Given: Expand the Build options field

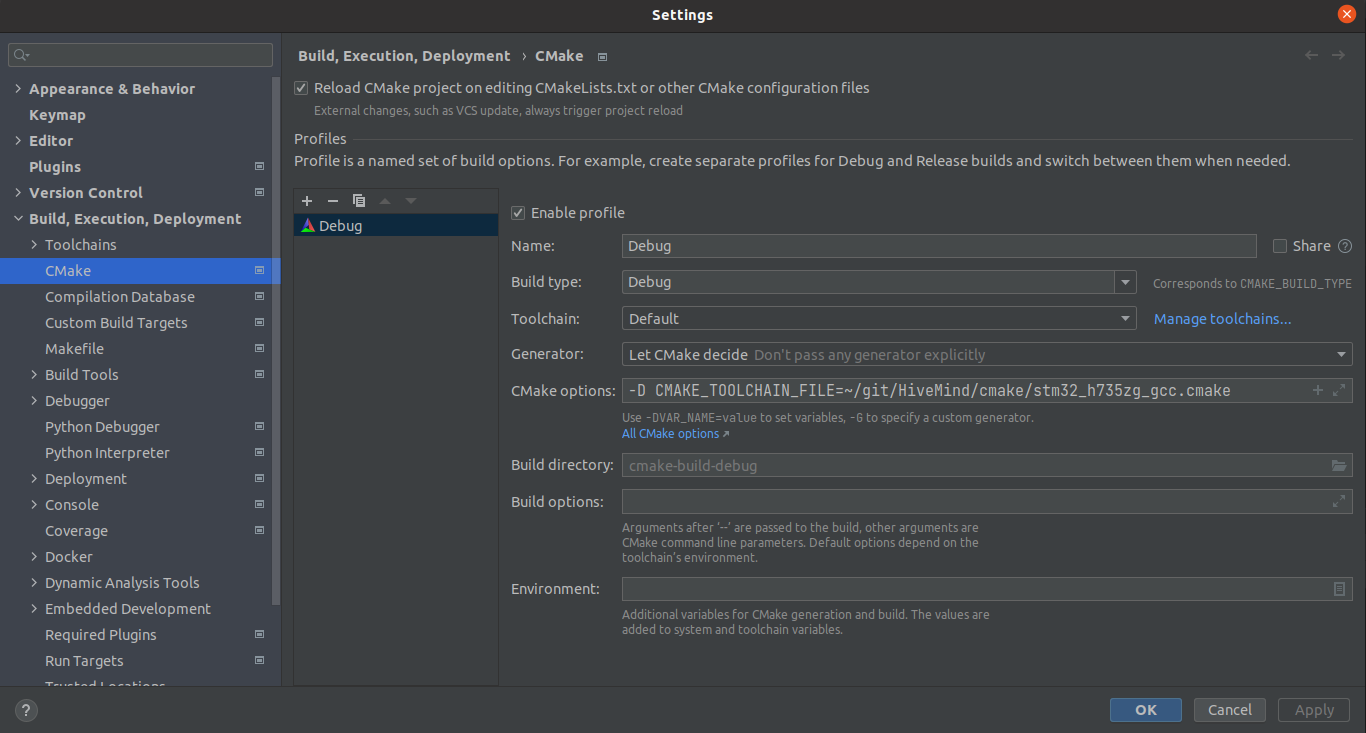Looking at the screenshot, I should click(1339, 502).
